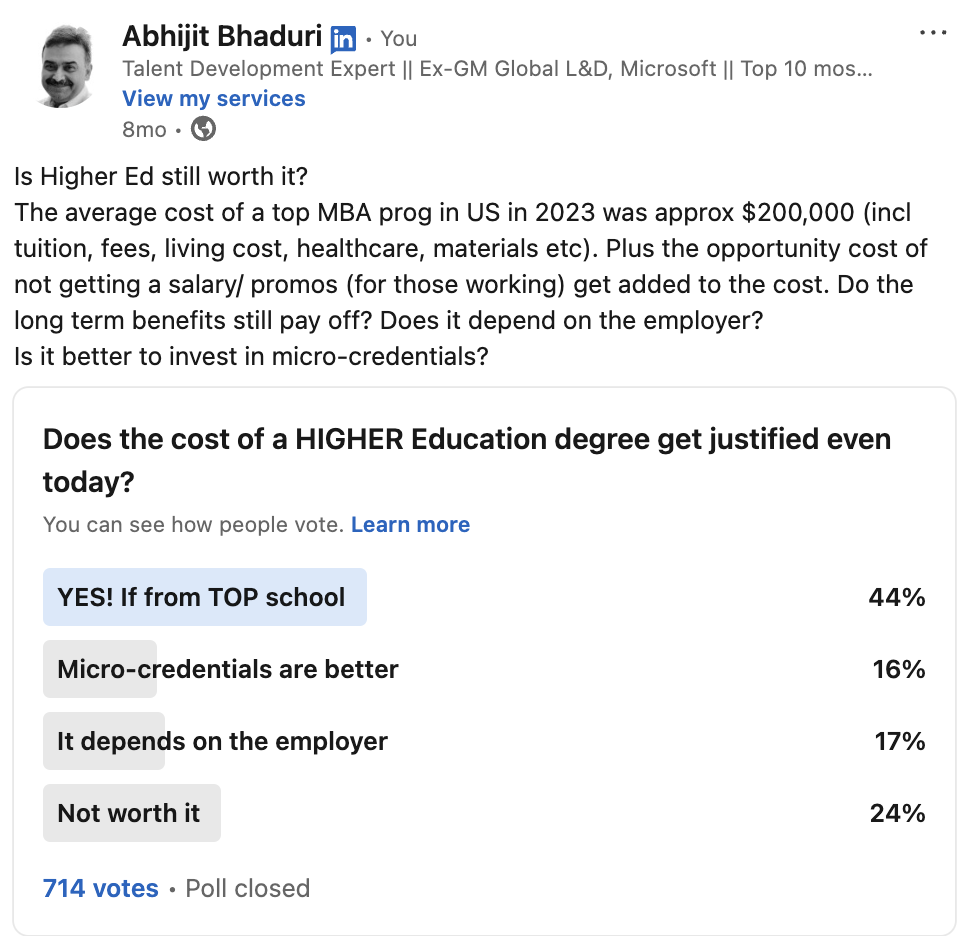970x936 pixels.
Task: Click the 8mo post timestamp
Action: [144, 129]
